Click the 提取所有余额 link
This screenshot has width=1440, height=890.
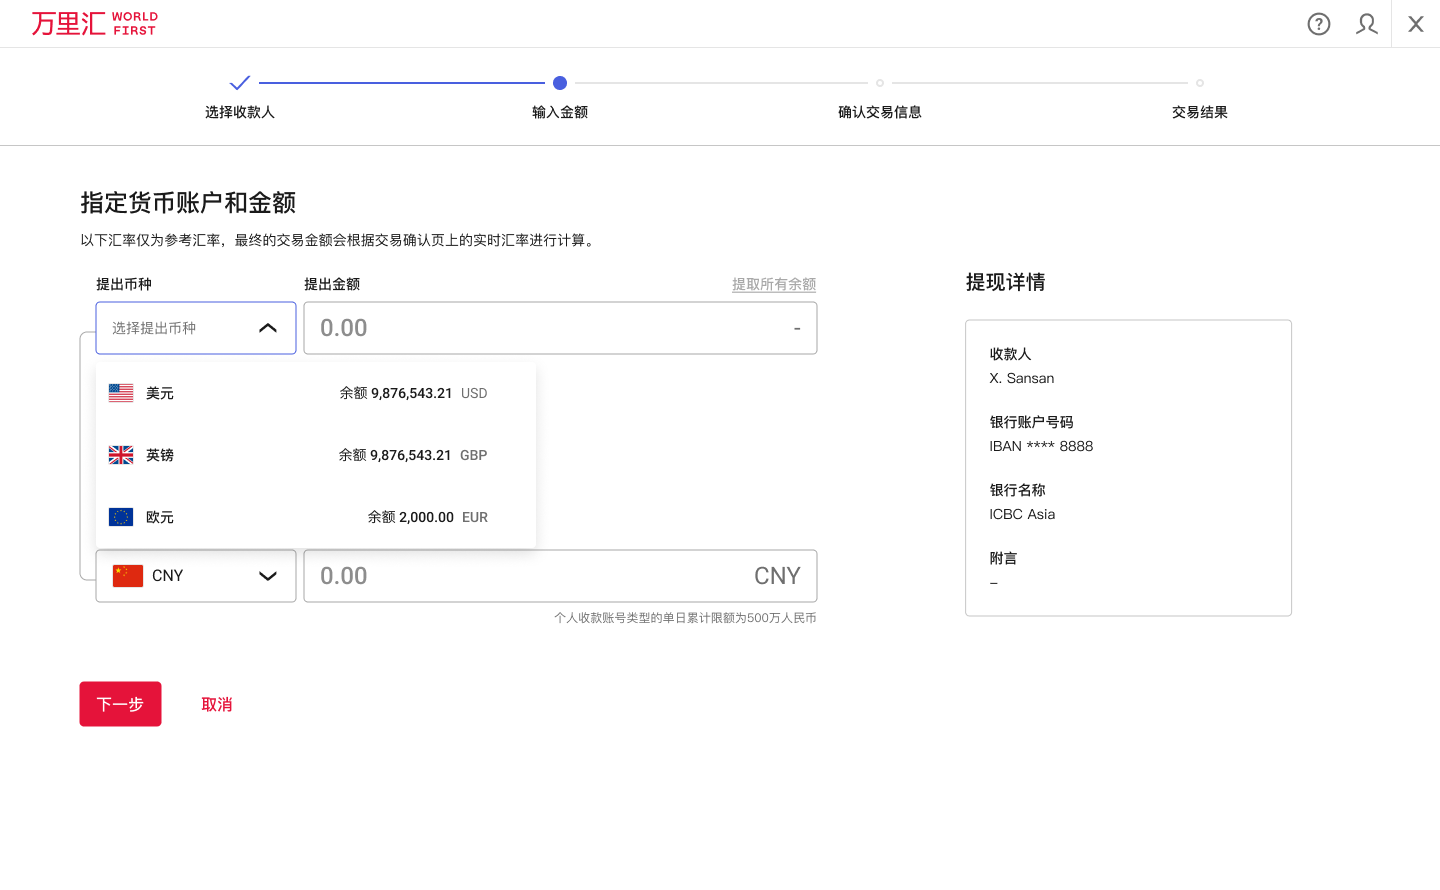point(773,284)
